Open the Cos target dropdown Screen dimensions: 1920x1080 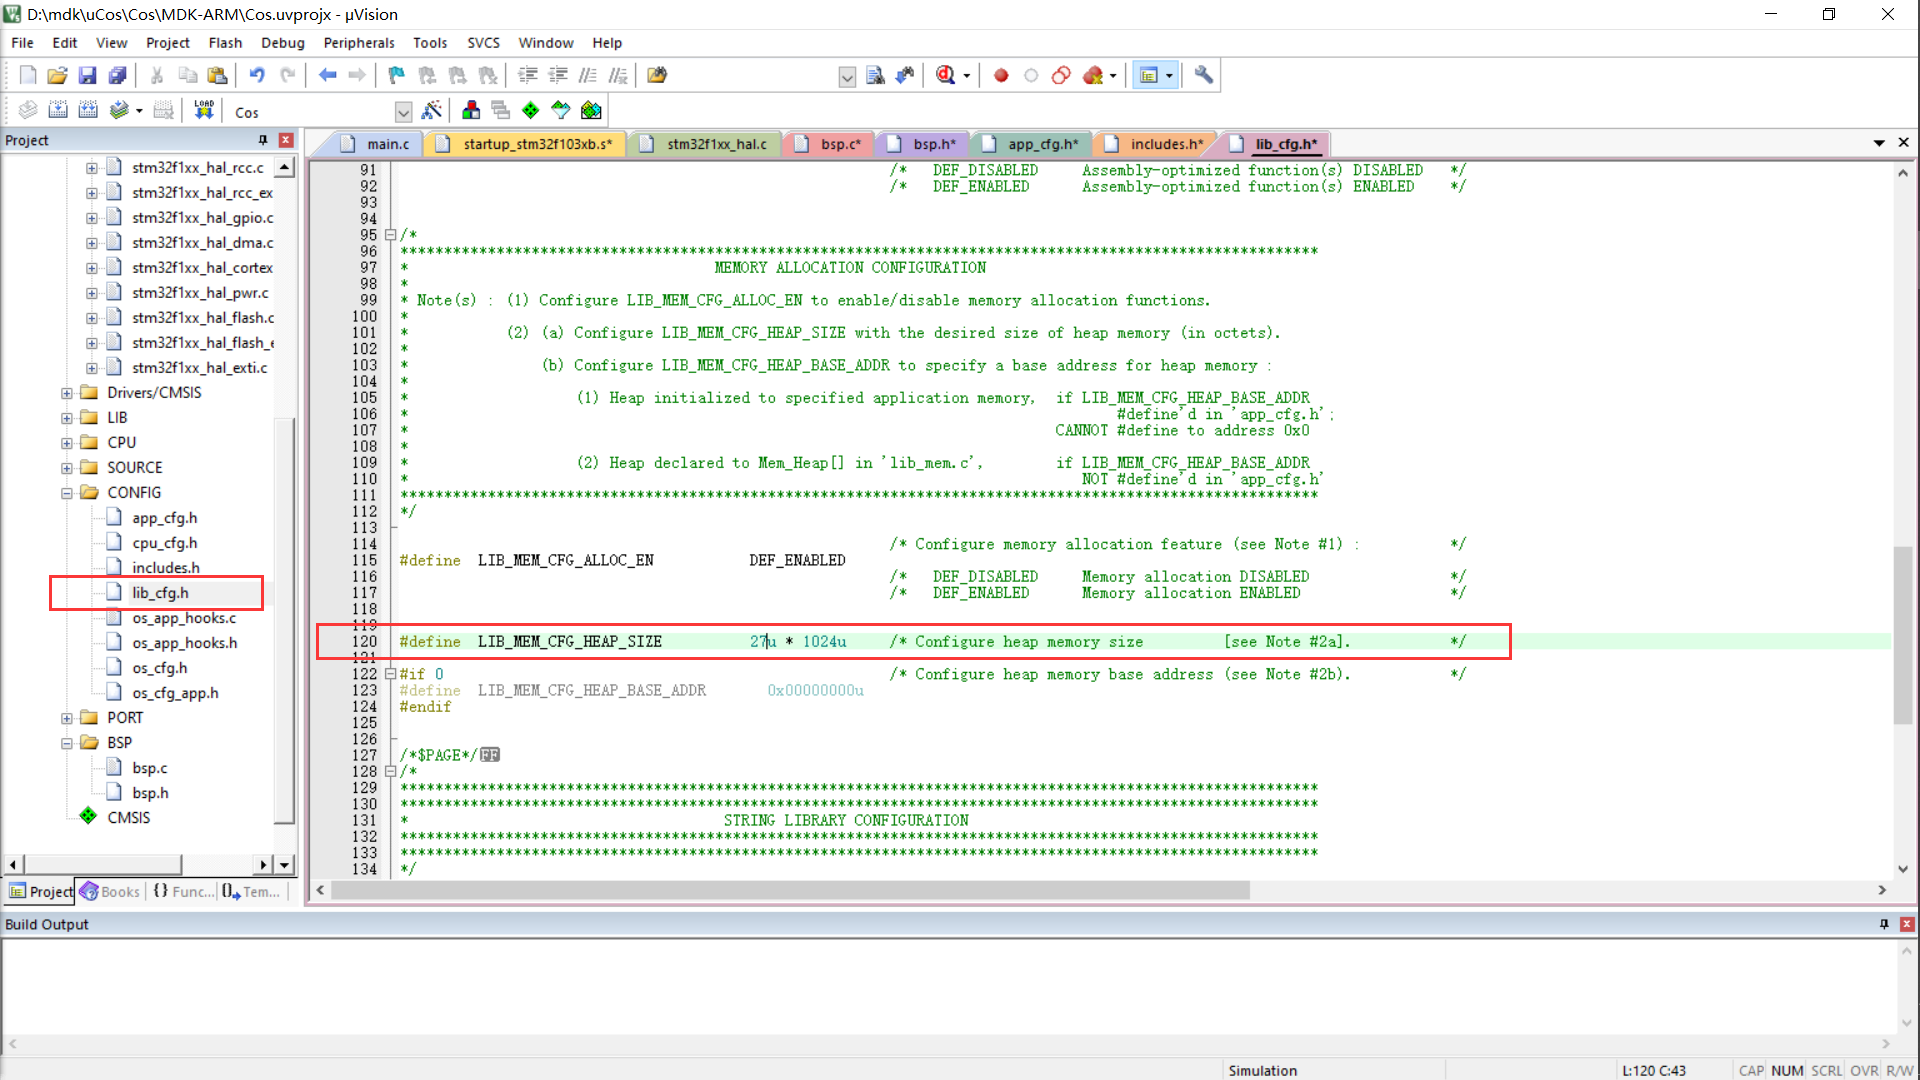pyautogui.click(x=403, y=111)
